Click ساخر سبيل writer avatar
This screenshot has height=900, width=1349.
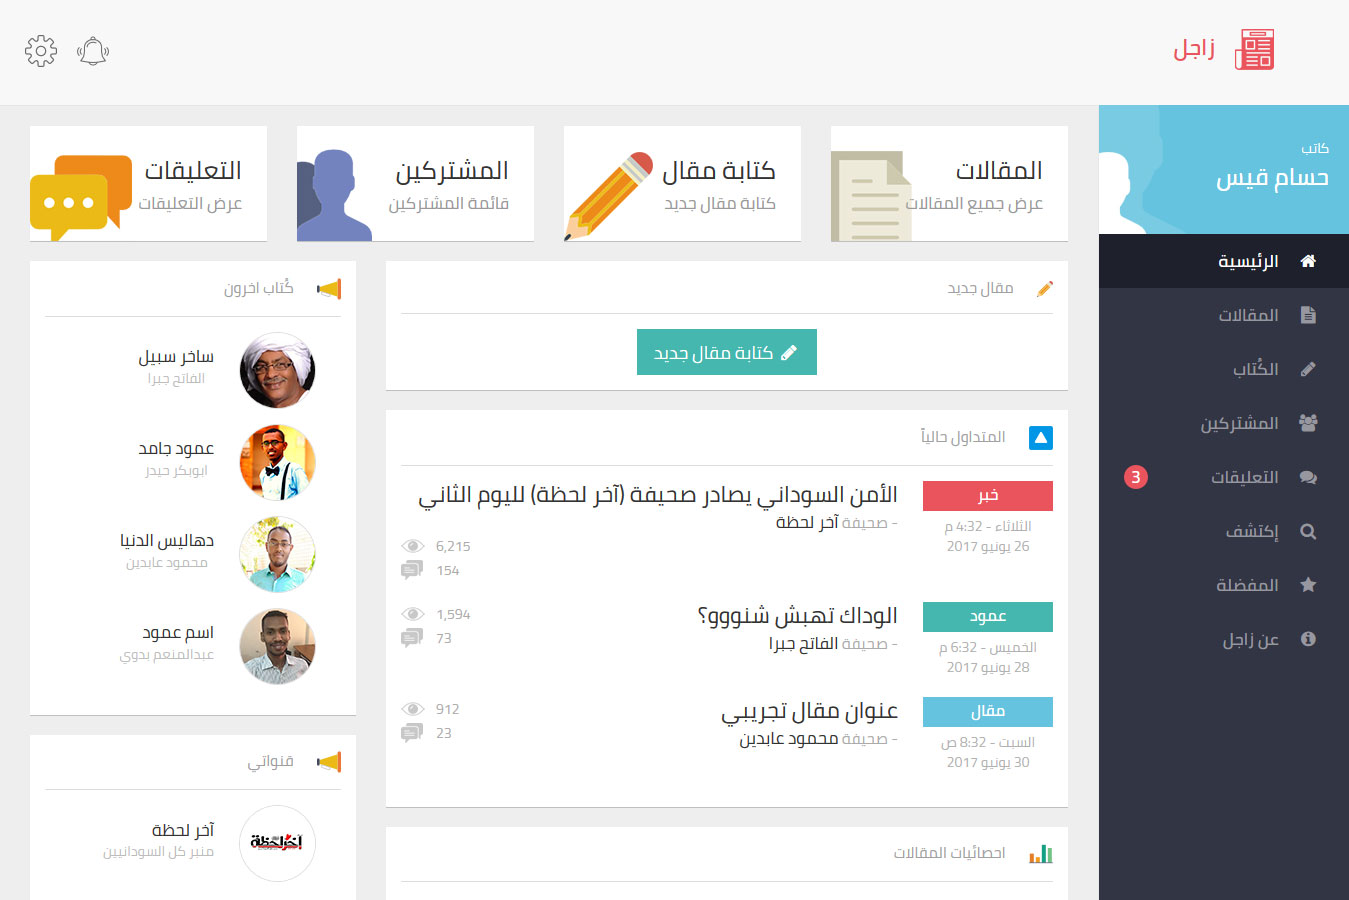pyautogui.click(x=278, y=370)
